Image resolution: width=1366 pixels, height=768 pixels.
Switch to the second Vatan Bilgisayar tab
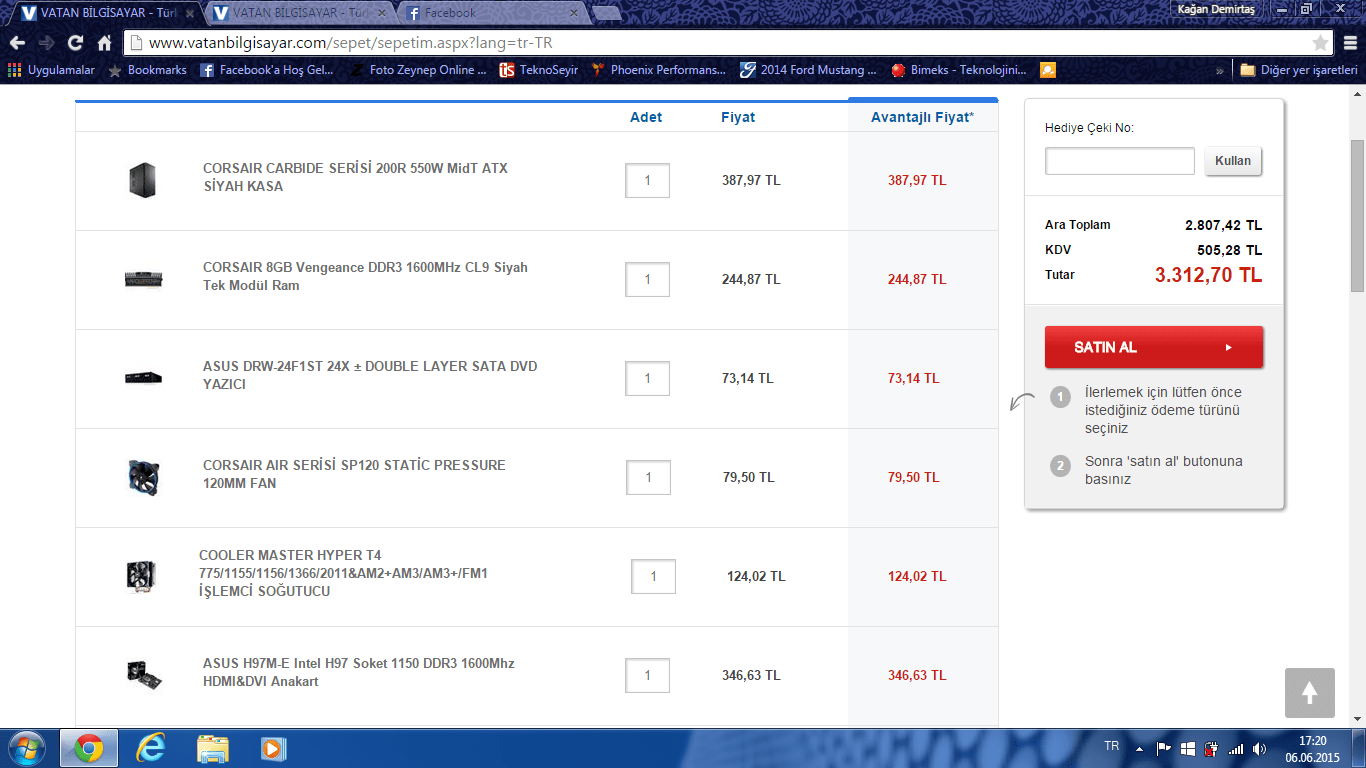point(298,13)
